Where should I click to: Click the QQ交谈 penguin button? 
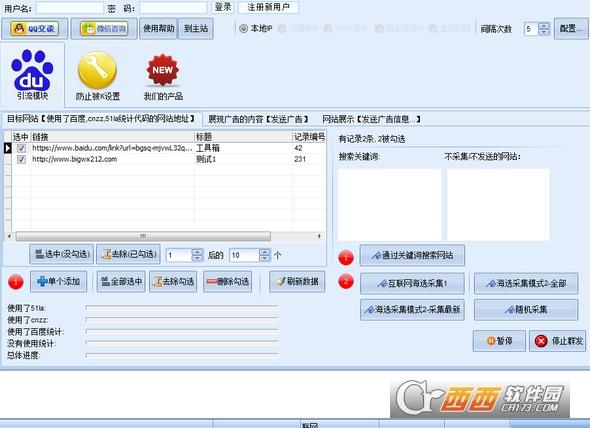point(35,29)
